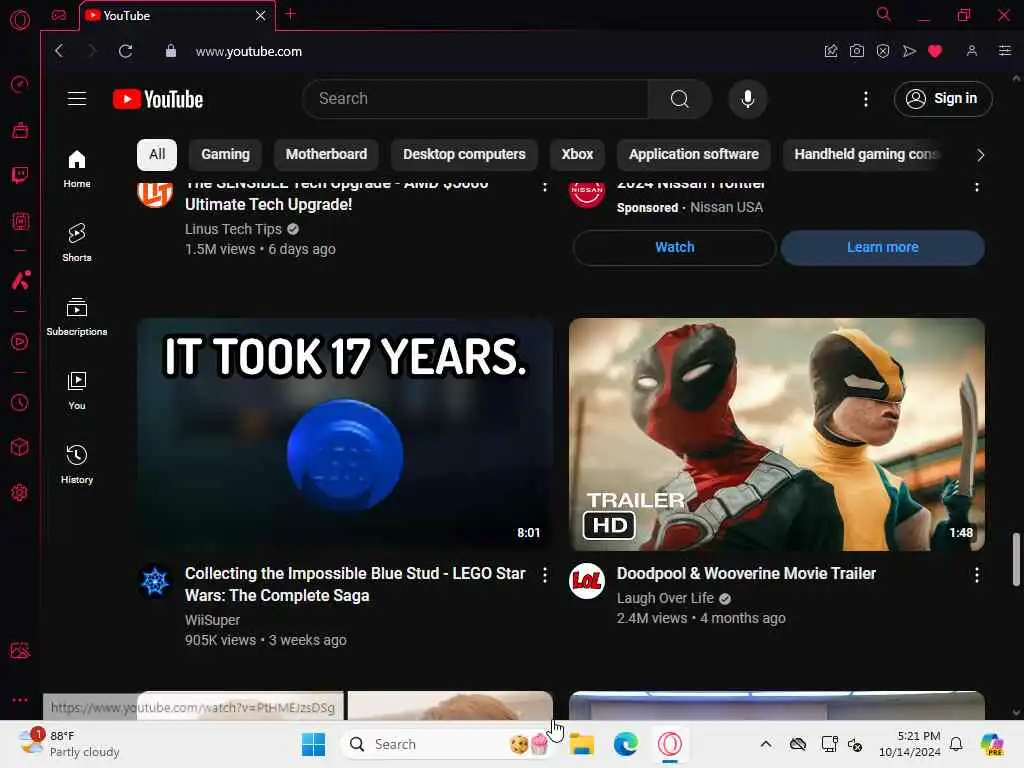
Task: Open History in sidebar
Action: (x=76, y=464)
